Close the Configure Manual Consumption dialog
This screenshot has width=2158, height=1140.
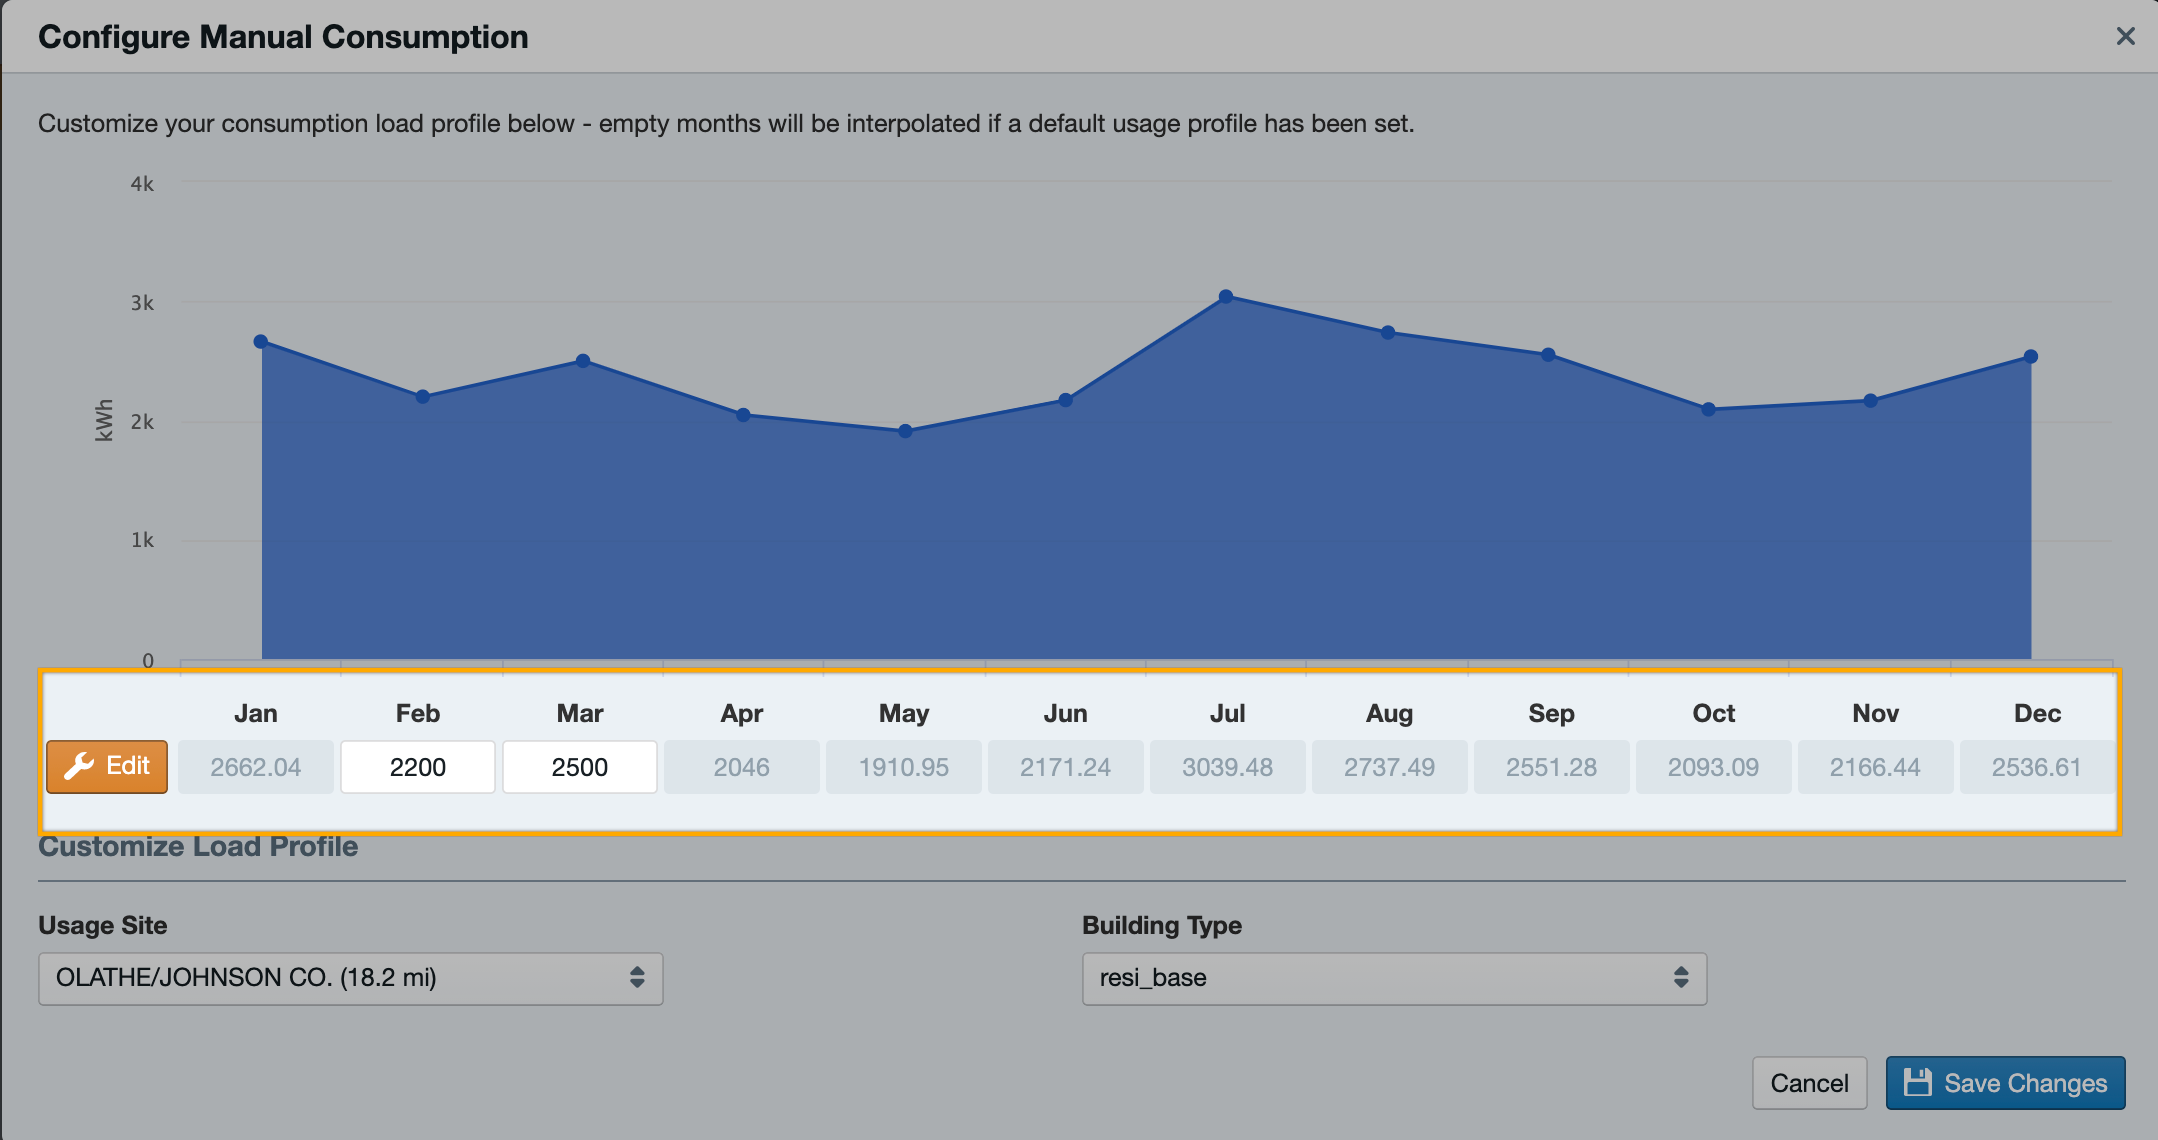click(2125, 37)
